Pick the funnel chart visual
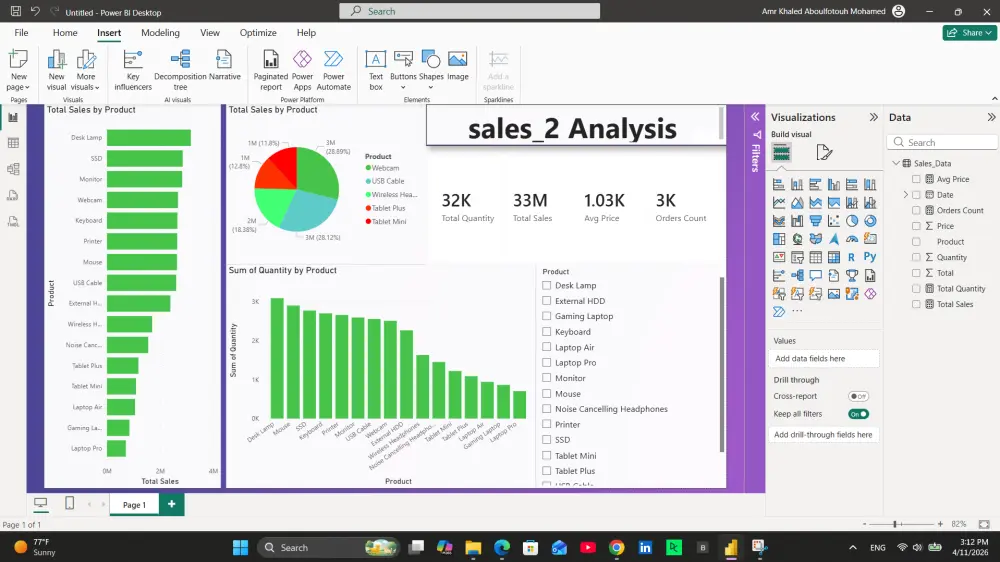1000x562 pixels. tap(816, 221)
